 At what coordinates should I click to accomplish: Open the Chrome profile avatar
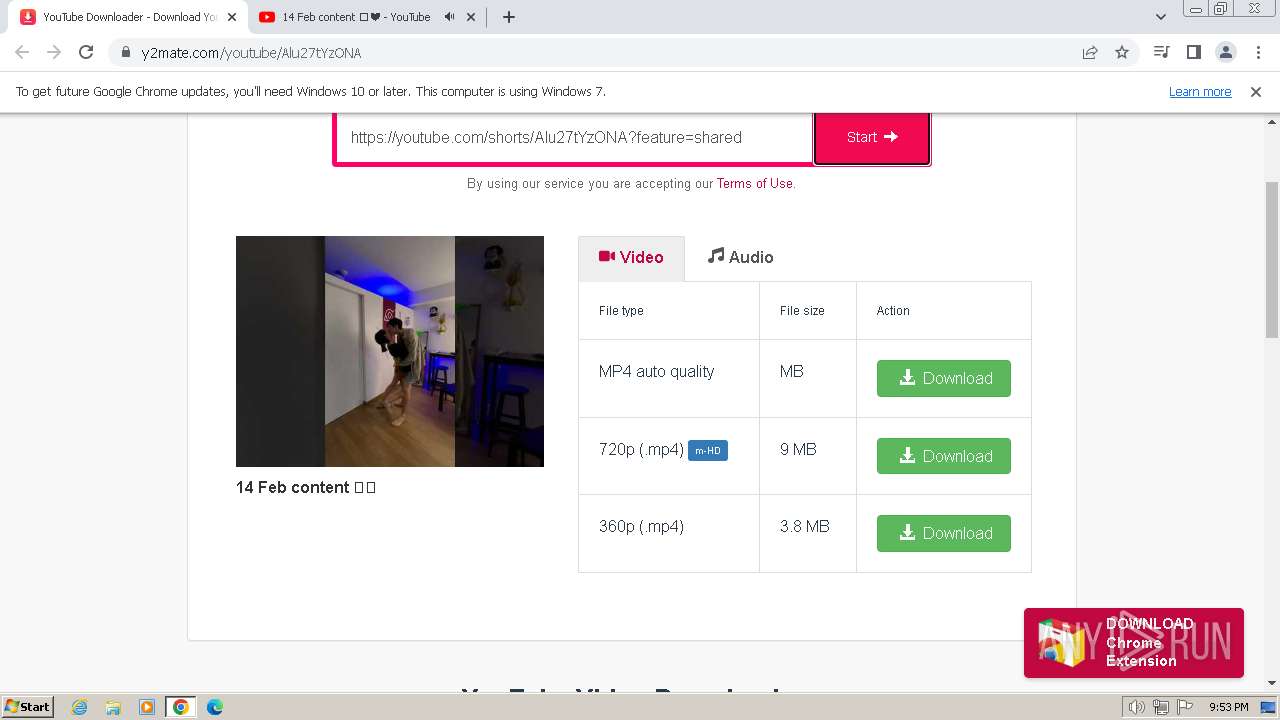1225,53
